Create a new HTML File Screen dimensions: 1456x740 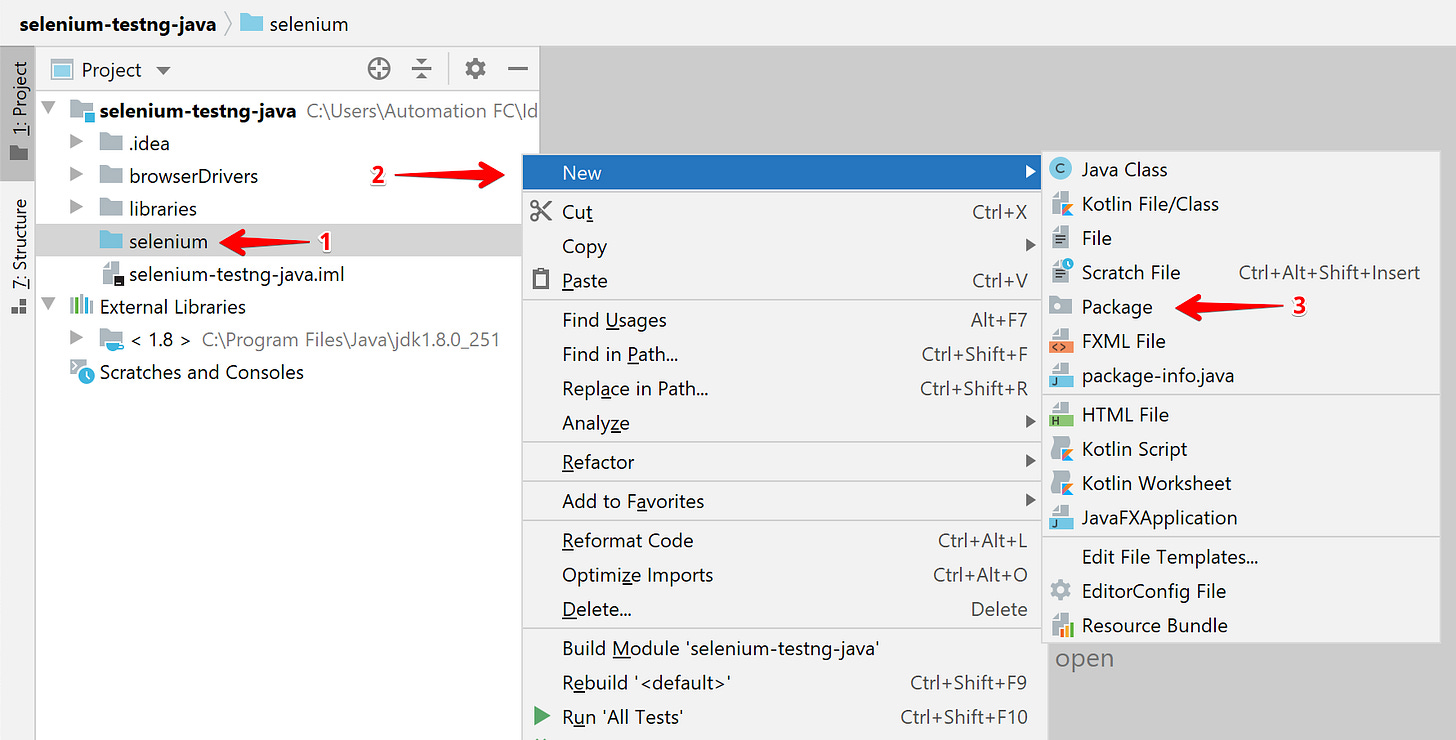[1241, 414]
